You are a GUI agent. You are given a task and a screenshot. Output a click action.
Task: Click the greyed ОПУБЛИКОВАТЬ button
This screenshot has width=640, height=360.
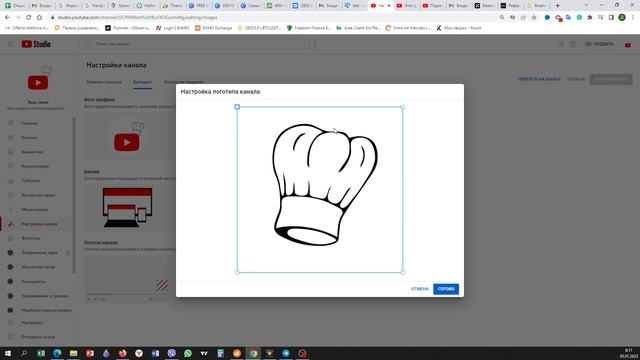click(x=611, y=79)
